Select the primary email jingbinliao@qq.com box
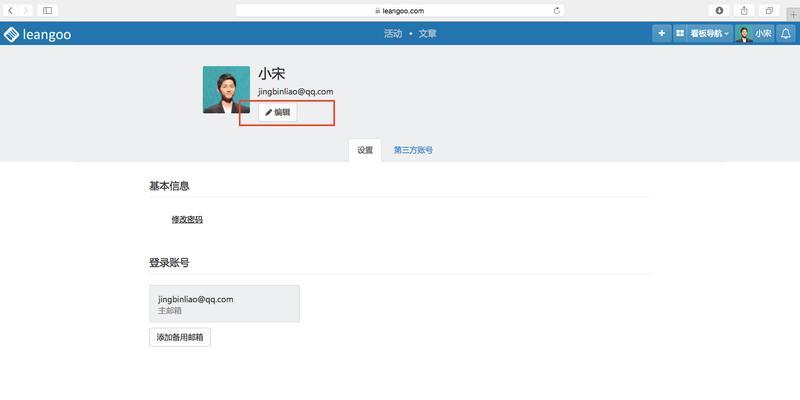Viewport: 800px width, 400px height. [224, 304]
